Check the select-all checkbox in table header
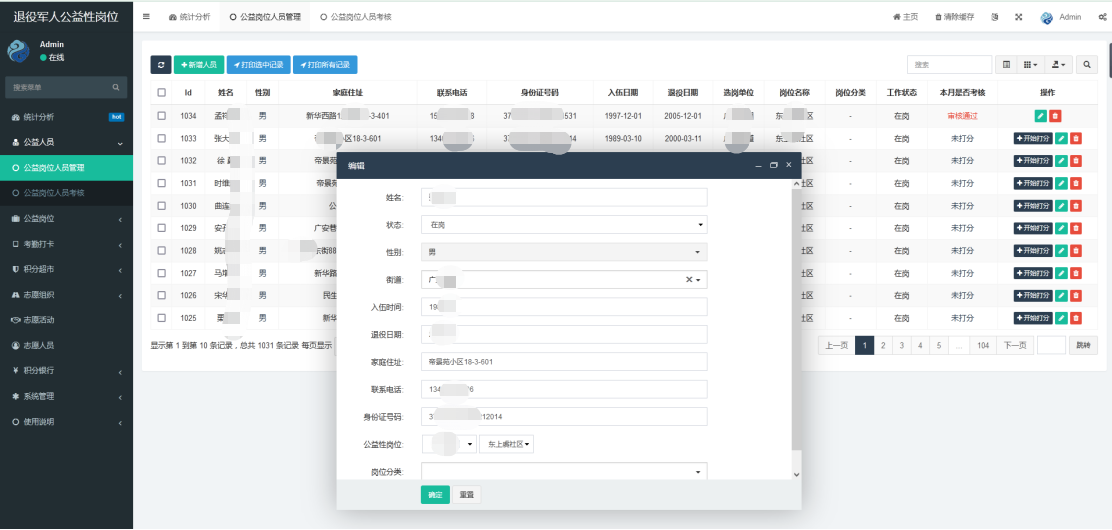Image resolution: width=1112 pixels, height=530 pixels. click(162, 93)
